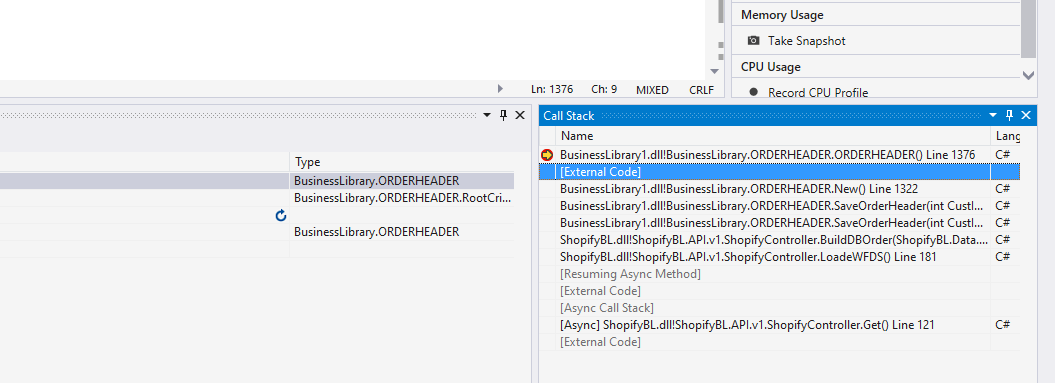1055x383 pixels.
Task: Click CRLF line ending indicator
Action: click(x=701, y=90)
